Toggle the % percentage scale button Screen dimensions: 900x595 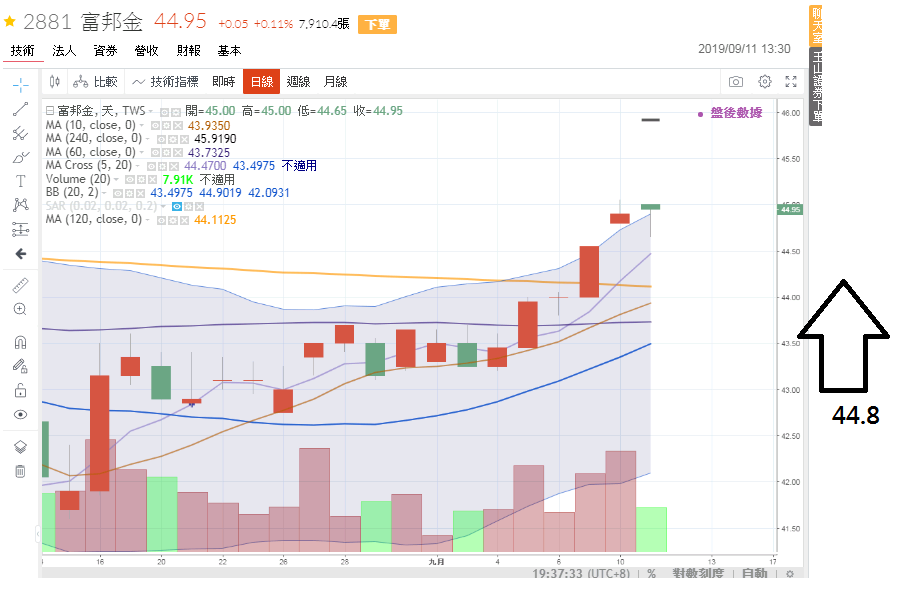tap(651, 574)
